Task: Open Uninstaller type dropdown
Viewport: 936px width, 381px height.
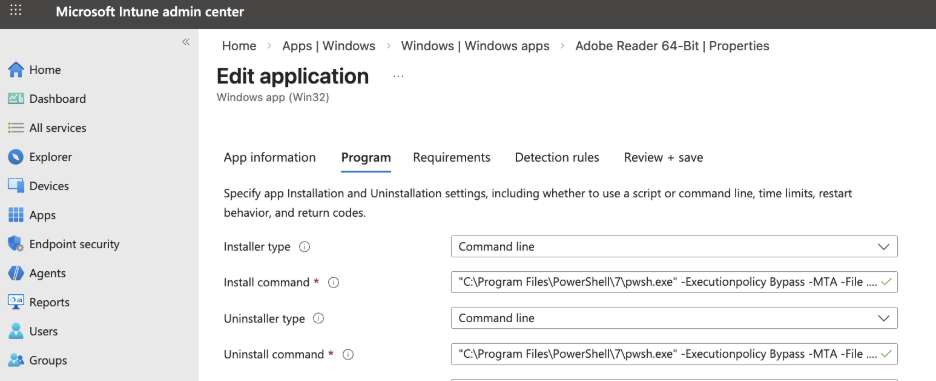Action: [674, 318]
